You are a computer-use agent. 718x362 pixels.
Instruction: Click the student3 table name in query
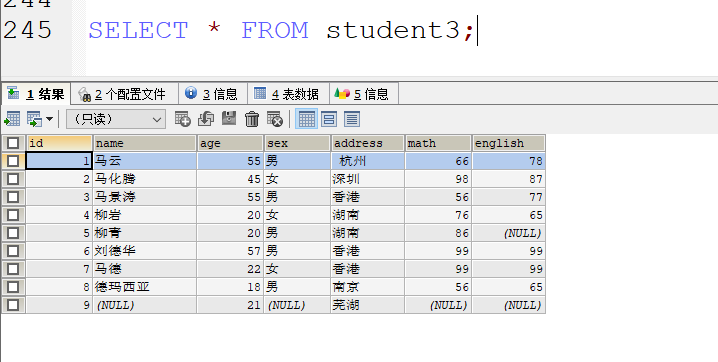point(393,31)
